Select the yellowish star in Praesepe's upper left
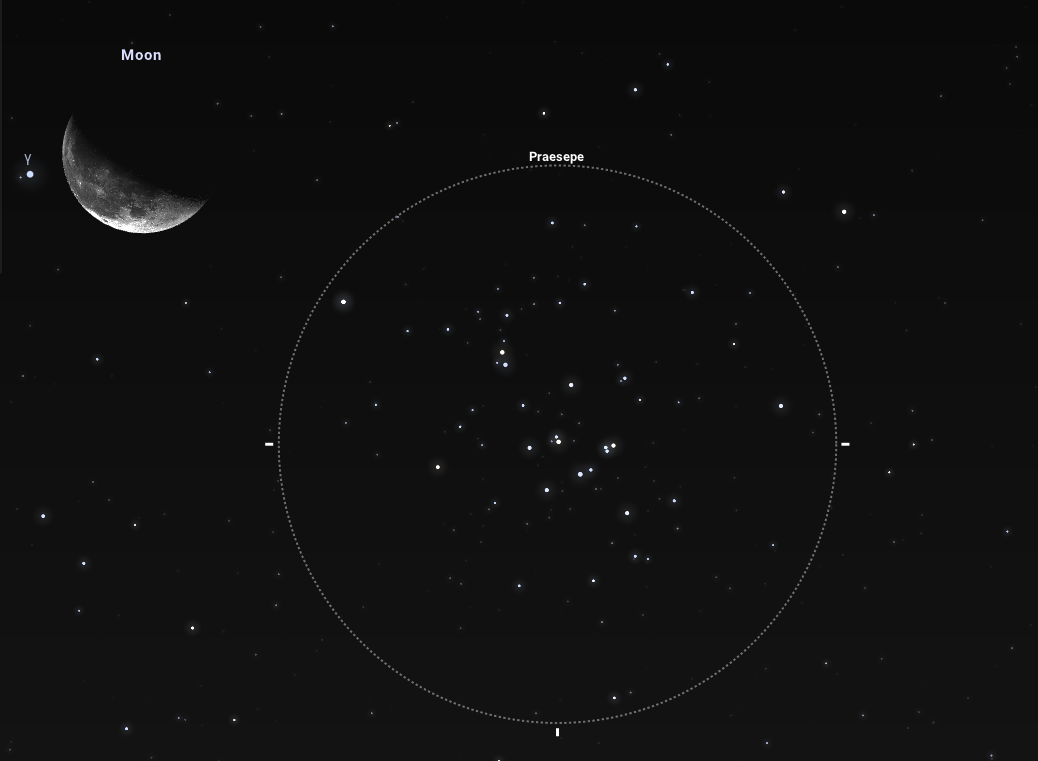The width and height of the screenshot is (1038, 761). pyautogui.click(x=502, y=352)
